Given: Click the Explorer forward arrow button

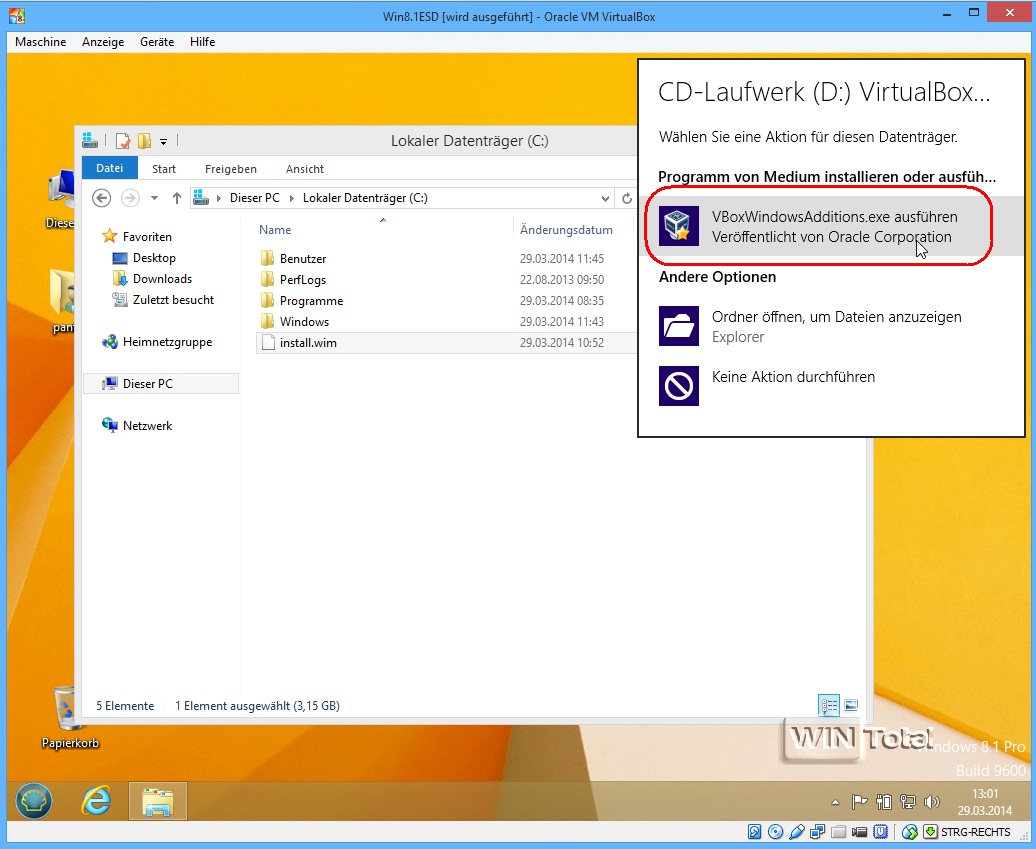Looking at the screenshot, I should point(130,198).
